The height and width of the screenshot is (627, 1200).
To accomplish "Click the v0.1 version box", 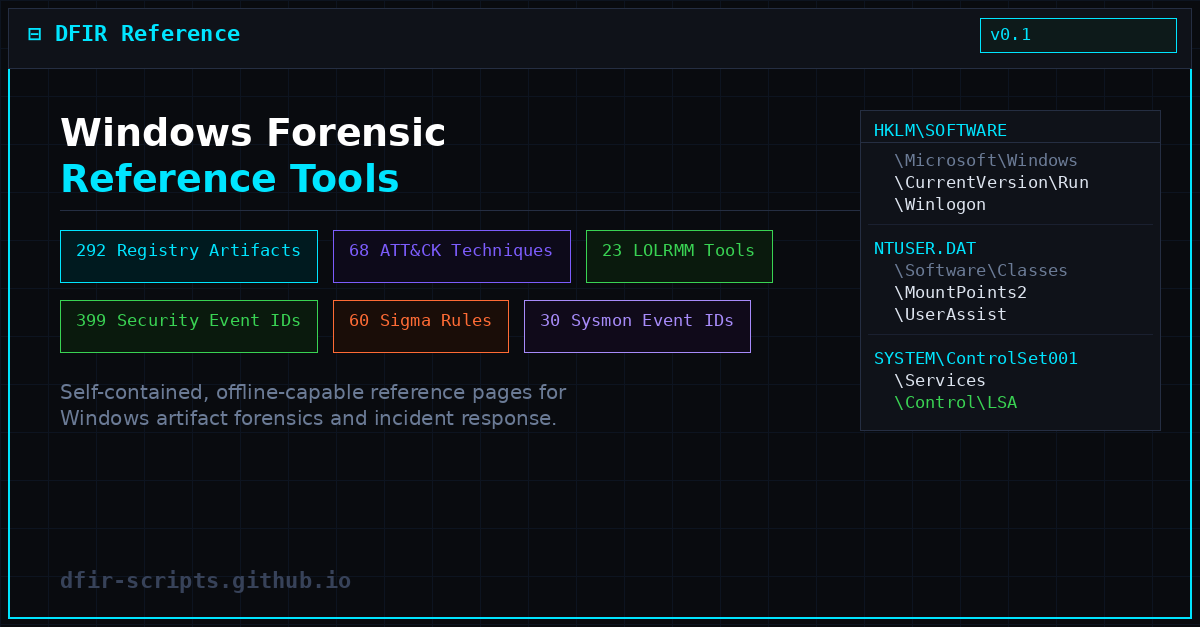I will (x=1078, y=35).
